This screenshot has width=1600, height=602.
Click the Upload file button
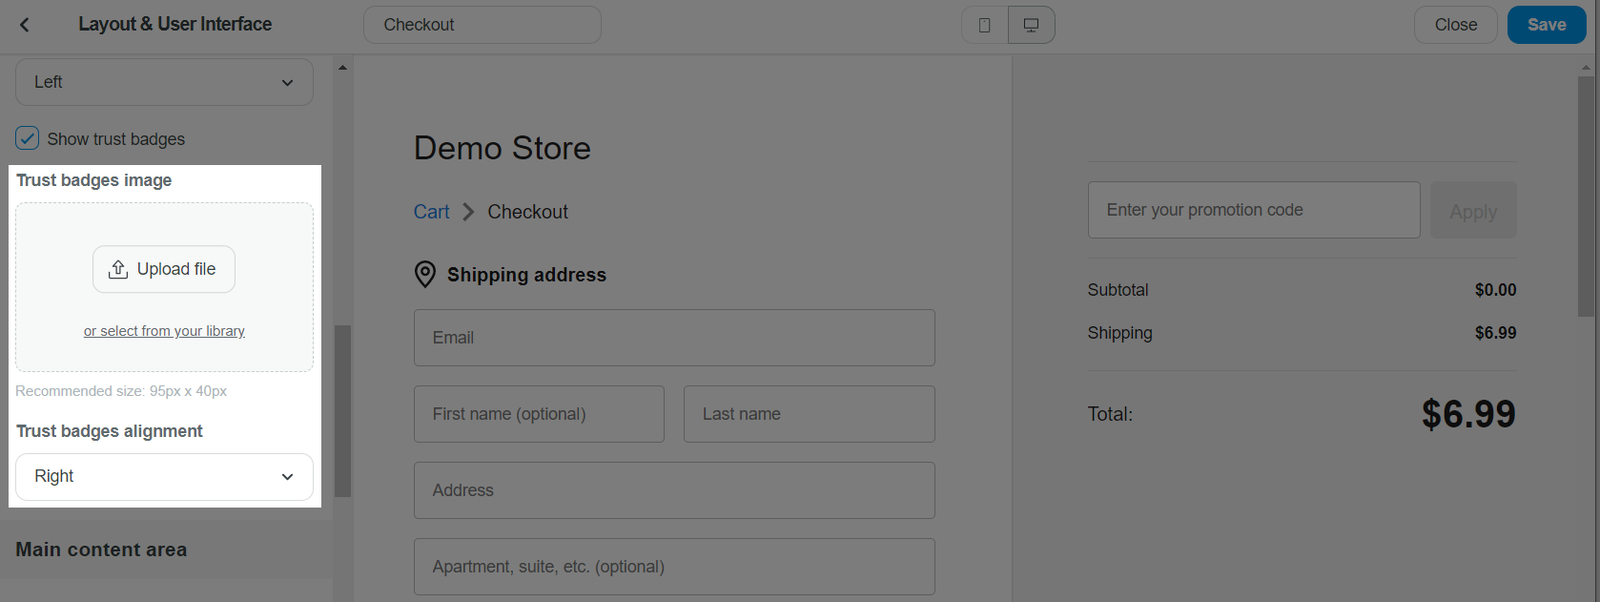click(164, 269)
